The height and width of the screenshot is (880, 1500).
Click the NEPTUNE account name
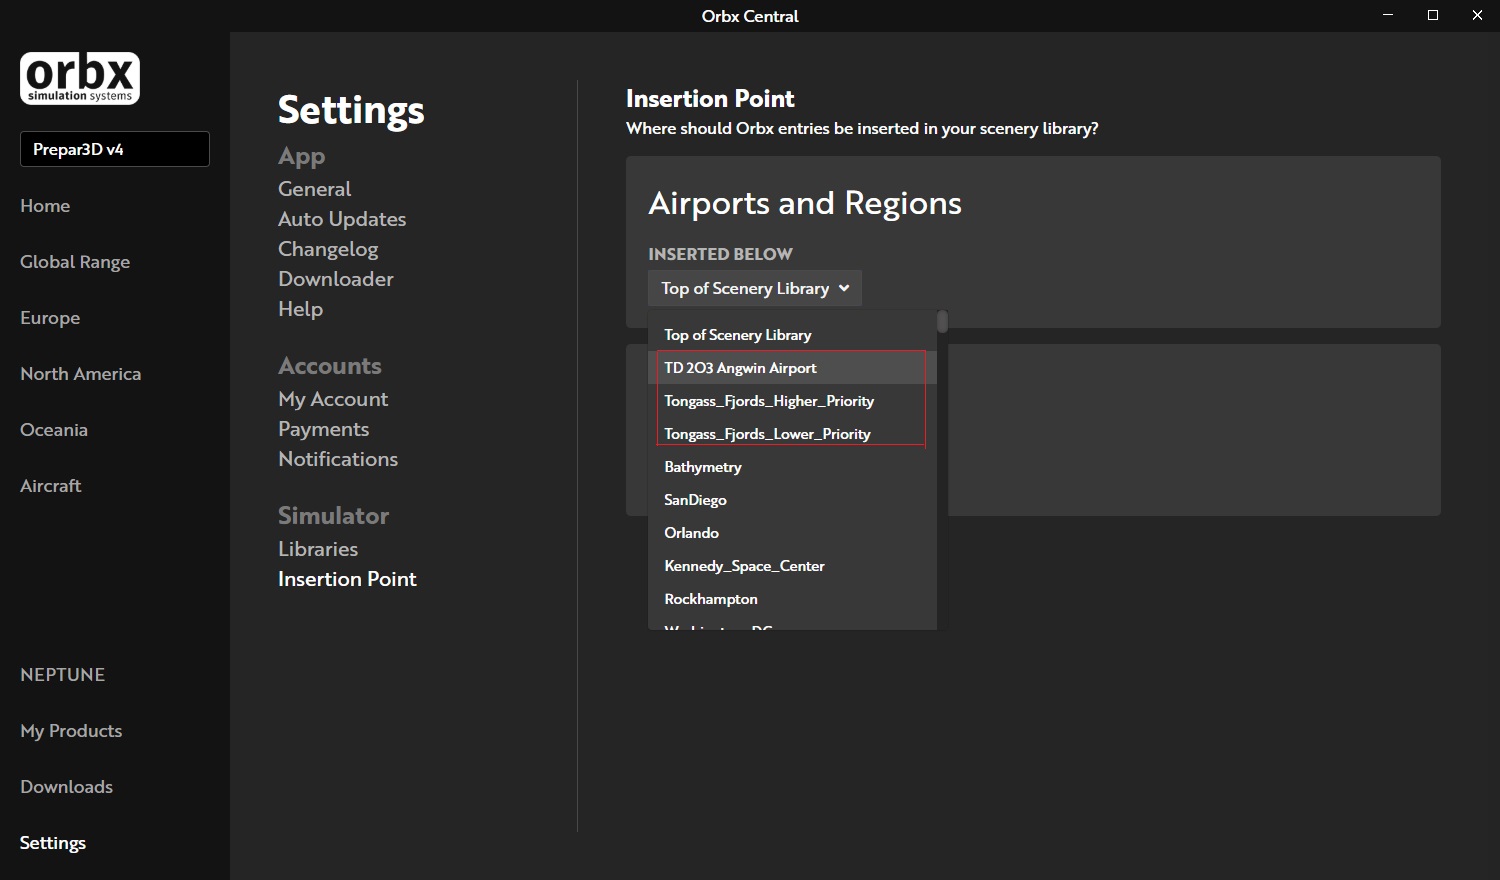tap(62, 674)
